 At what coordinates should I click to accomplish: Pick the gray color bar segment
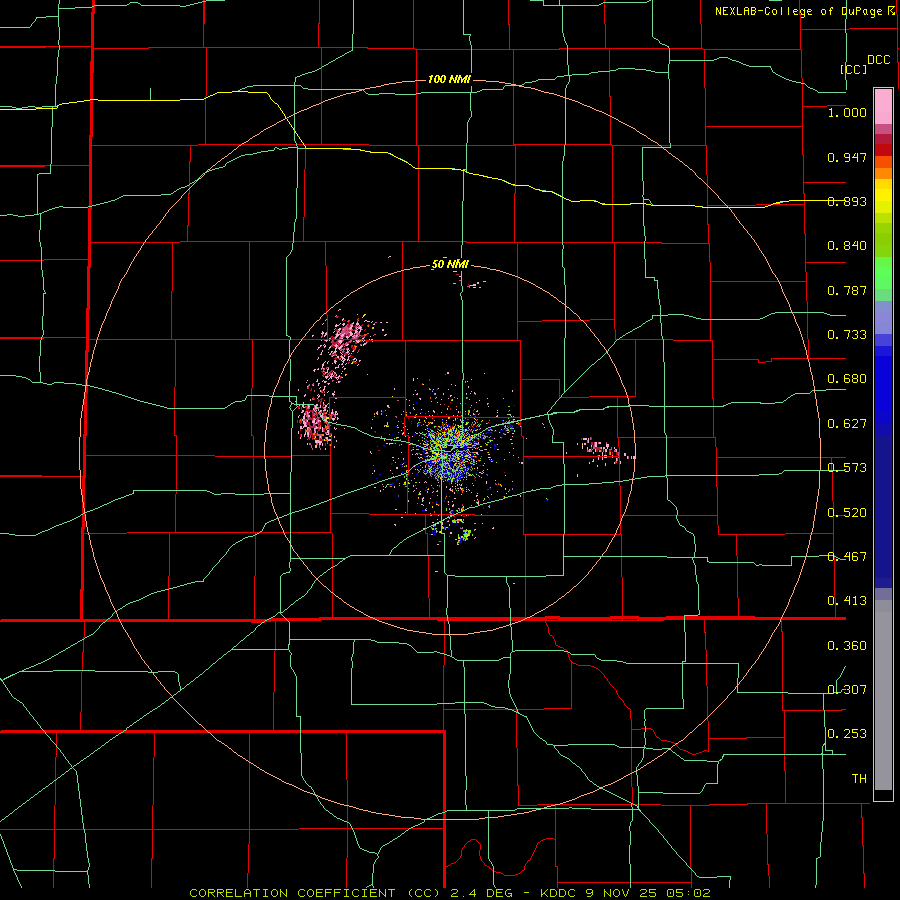coord(883,695)
